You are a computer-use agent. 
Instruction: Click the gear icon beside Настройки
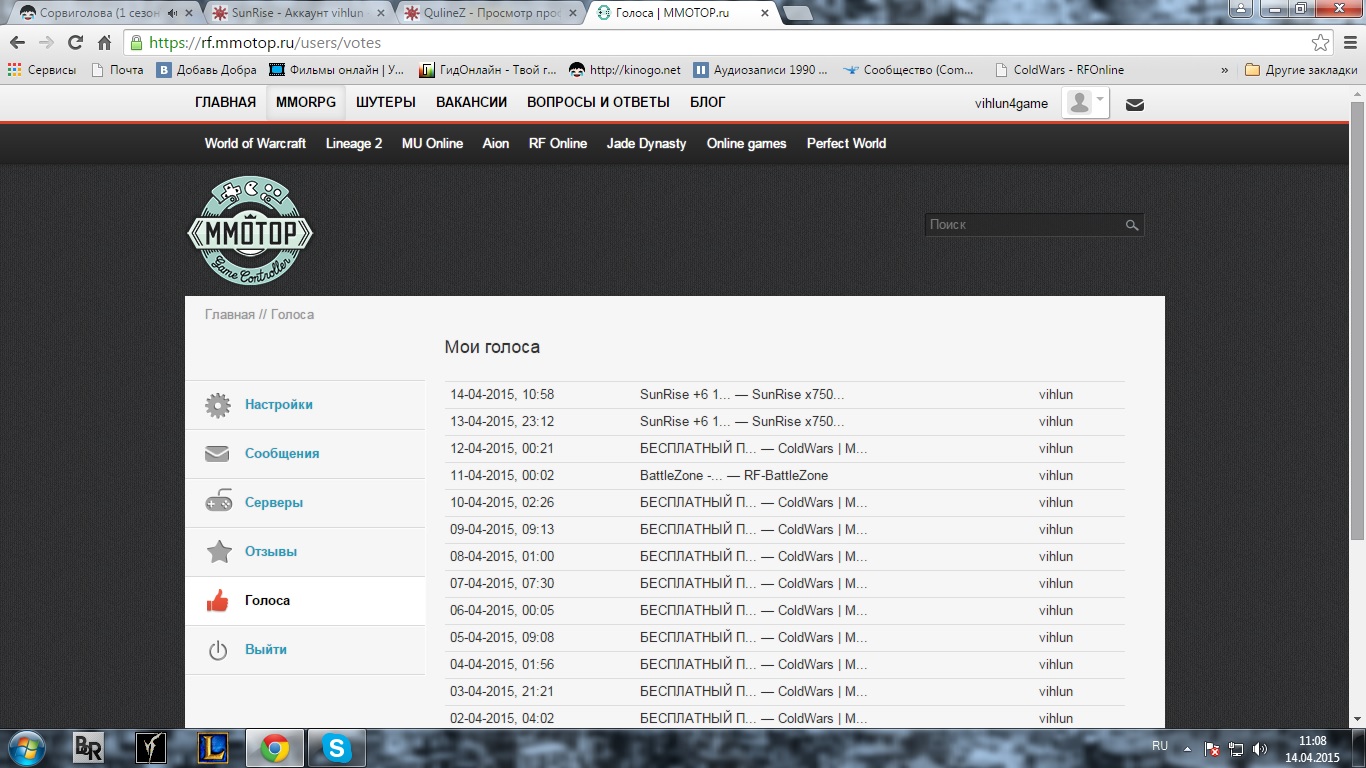click(x=217, y=405)
